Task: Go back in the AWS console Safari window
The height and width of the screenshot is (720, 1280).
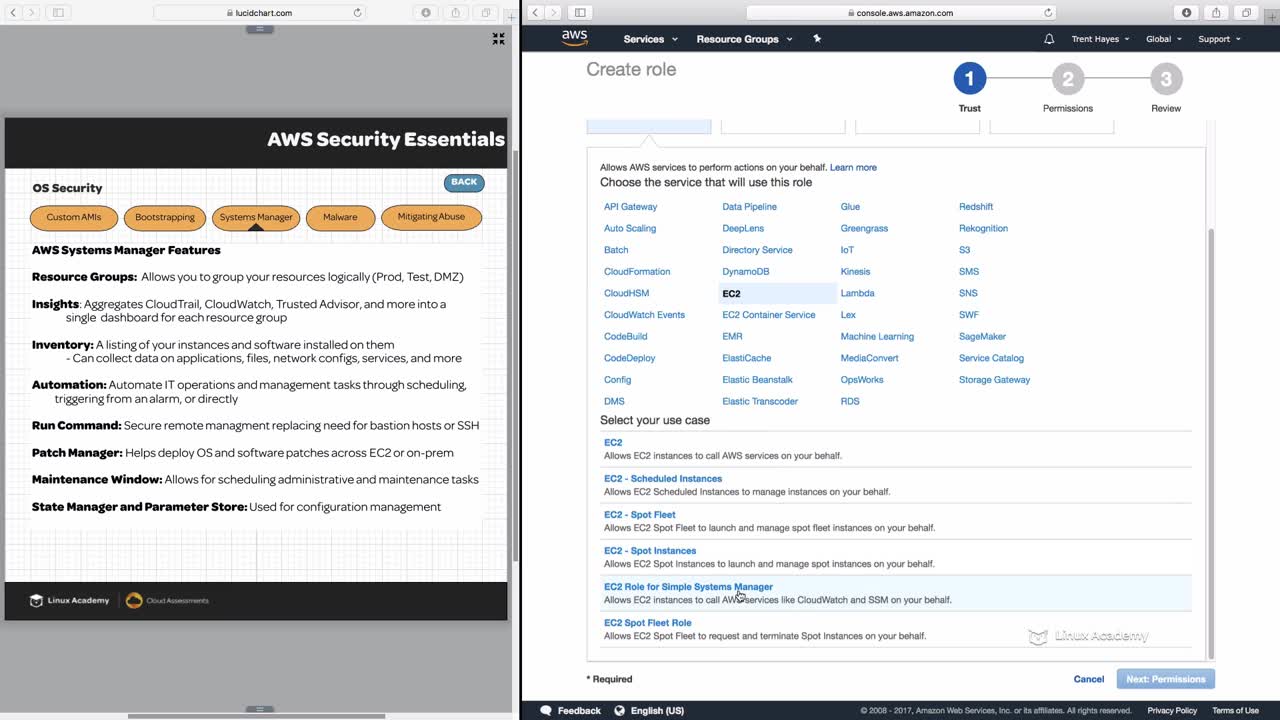Action: [x=535, y=13]
